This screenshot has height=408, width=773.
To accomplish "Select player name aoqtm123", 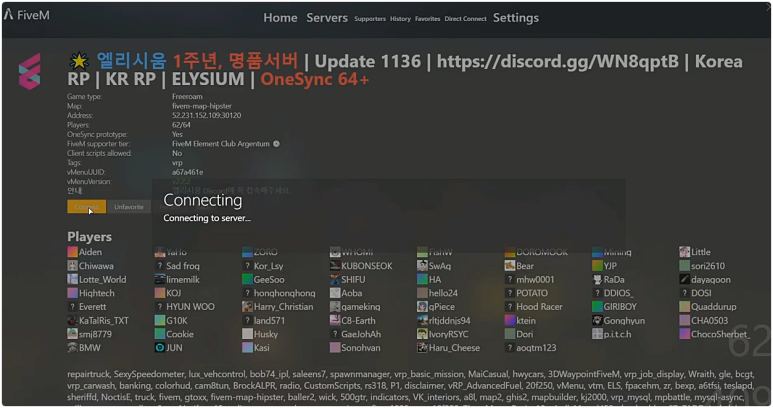I will (x=536, y=348).
